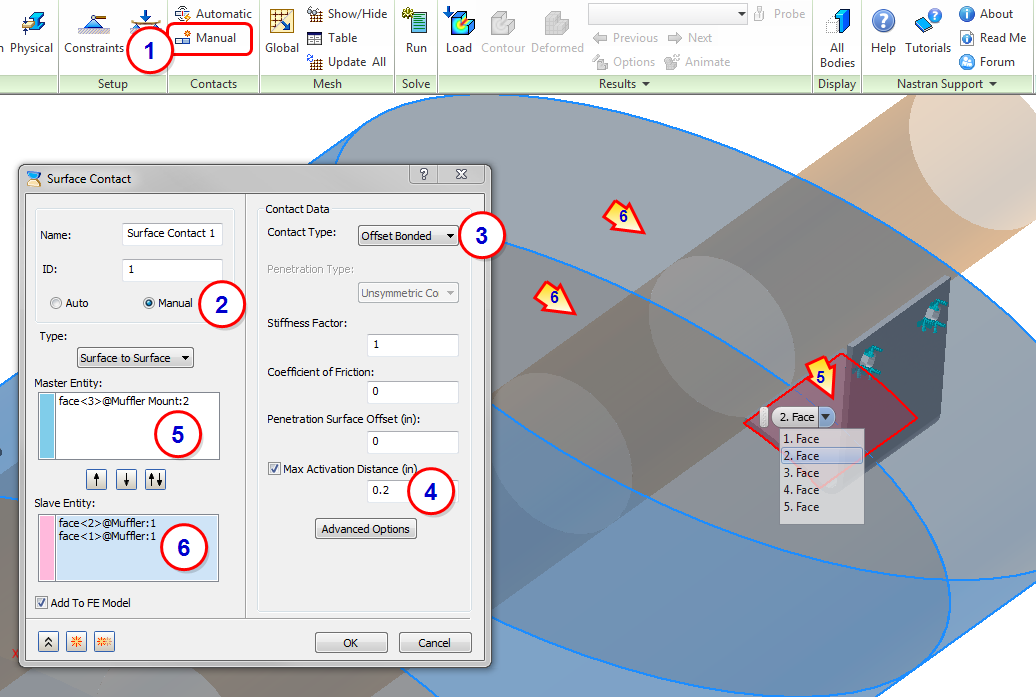This screenshot has height=697, width=1036.
Task: Toggle mesh Show/Hide
Action: tap(347, 13)
